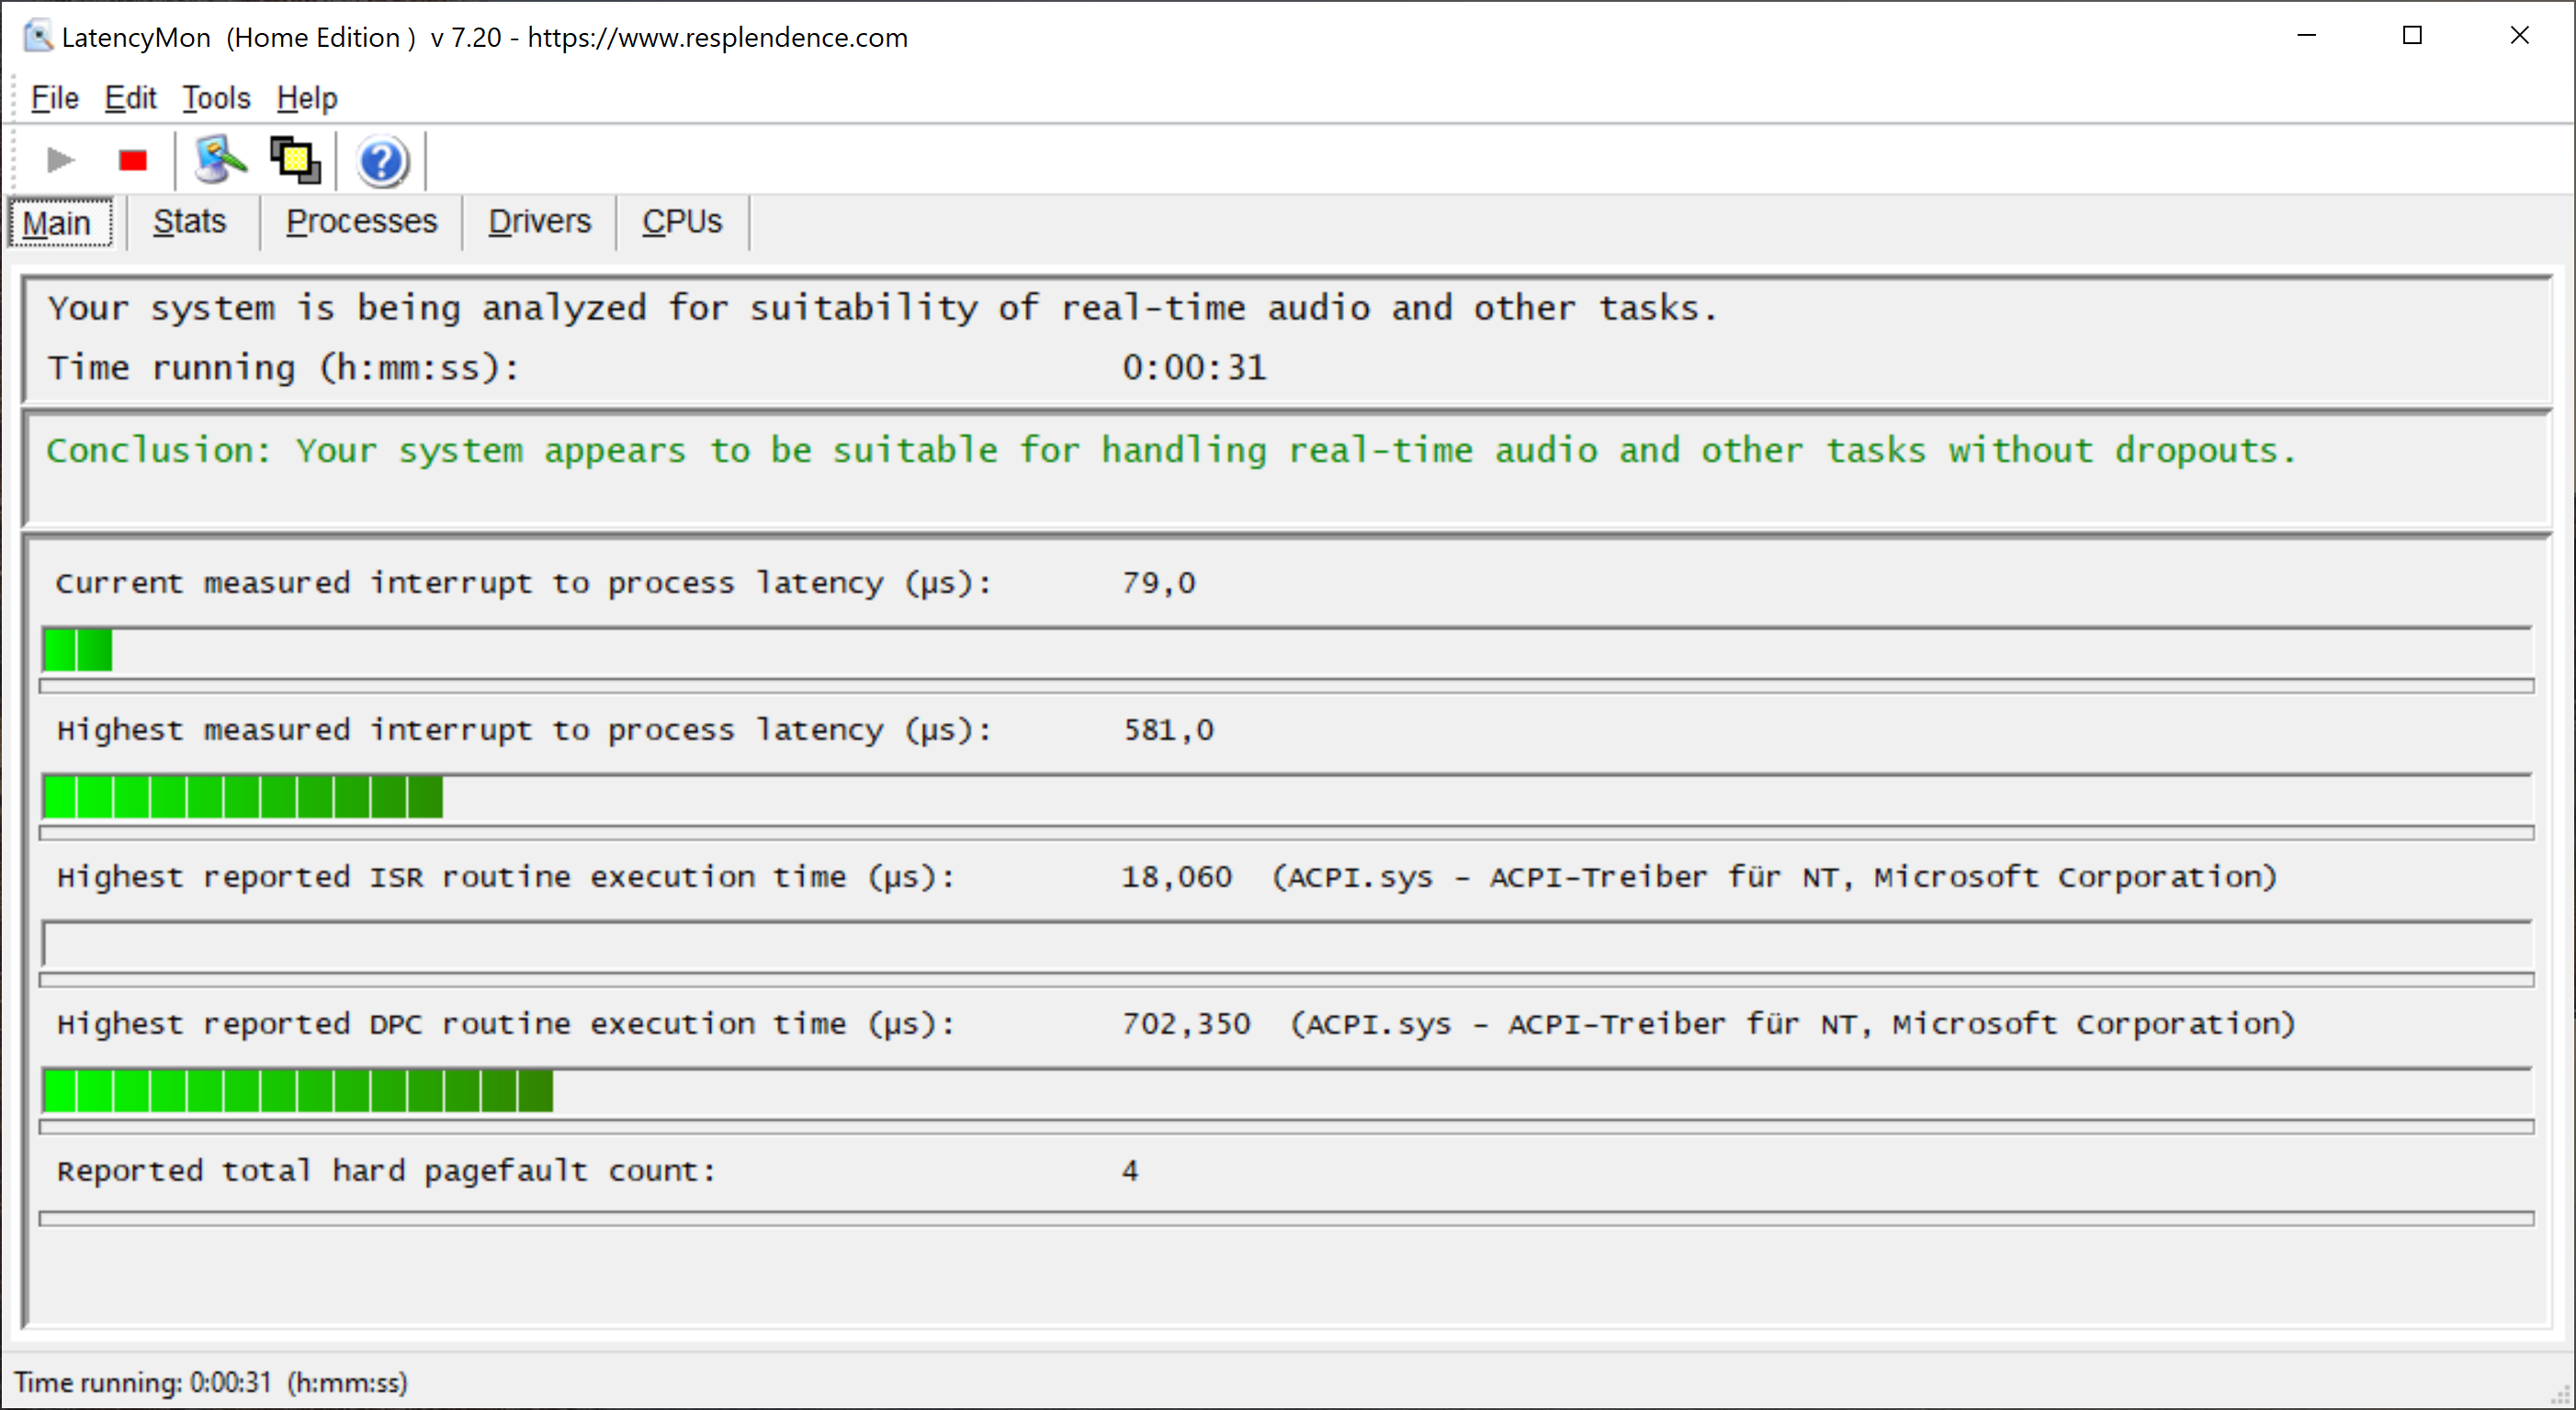The width and height of the screenshot is (2576, 1410).
Task: Open the Tools menu
Action: pyautogui.click(x=216, y=98)
